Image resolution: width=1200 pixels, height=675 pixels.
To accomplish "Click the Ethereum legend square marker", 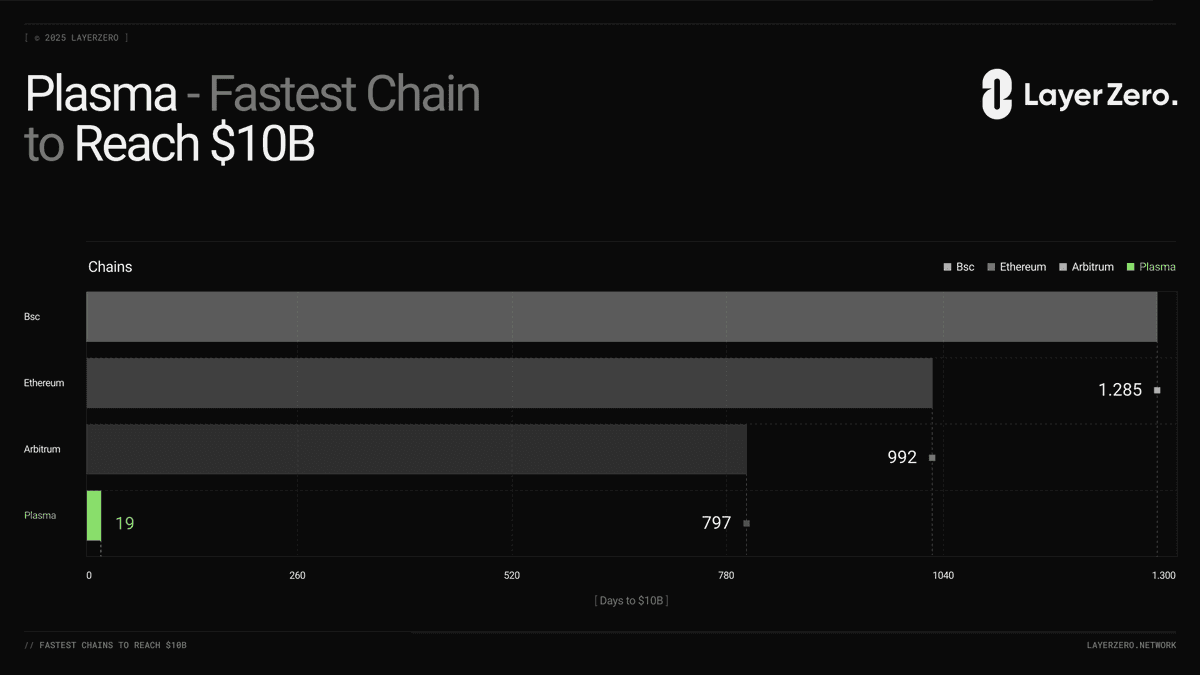I will tap(991, 267).
